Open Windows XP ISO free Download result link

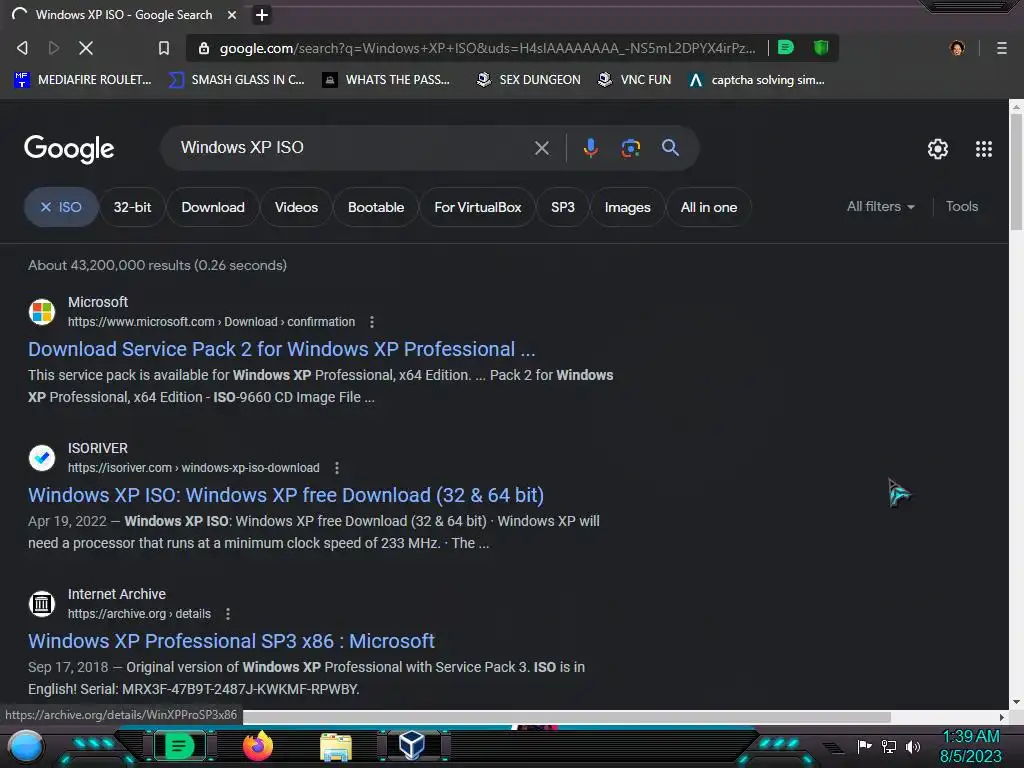coord(286,495)
